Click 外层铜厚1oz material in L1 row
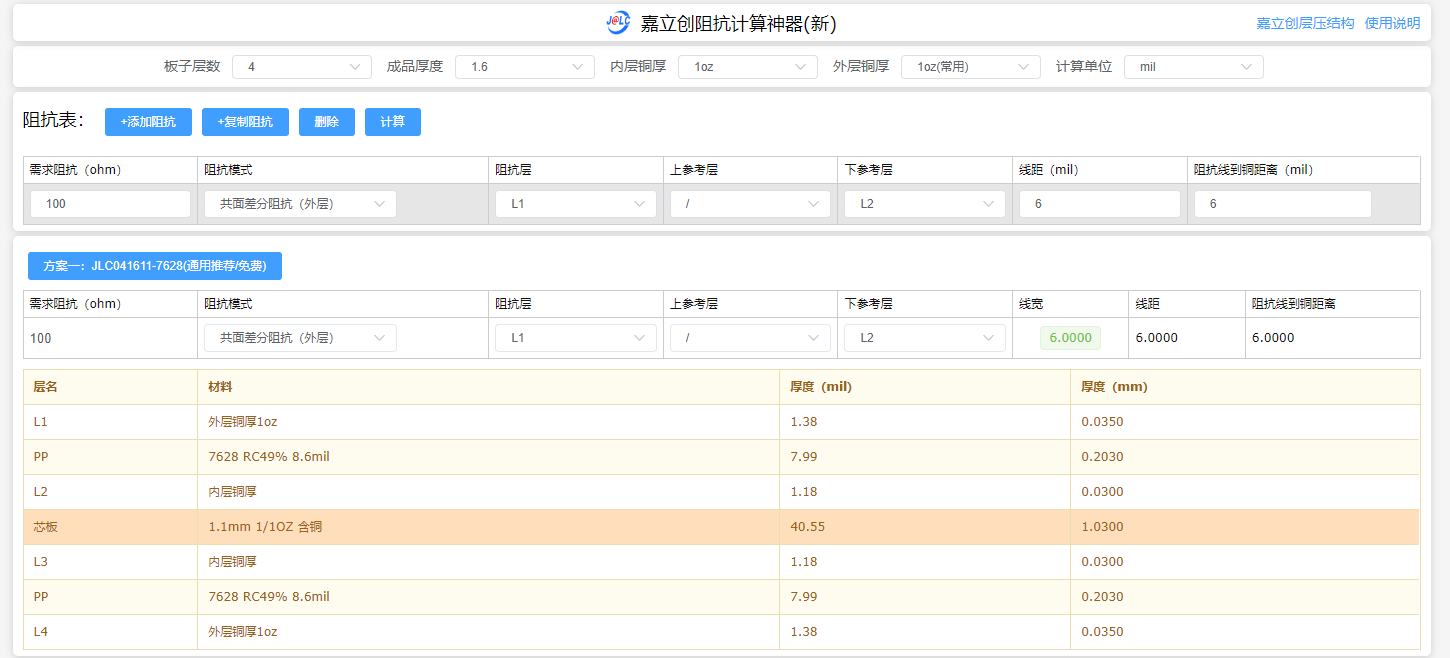Viewport: 1450px width, 658px height. point(243,422)
